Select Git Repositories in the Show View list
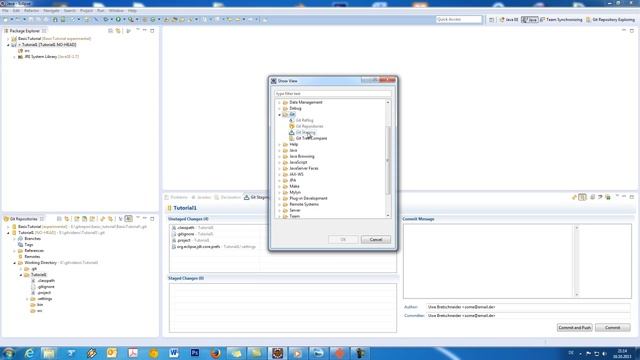640x360 pixels. click(309, 126)
